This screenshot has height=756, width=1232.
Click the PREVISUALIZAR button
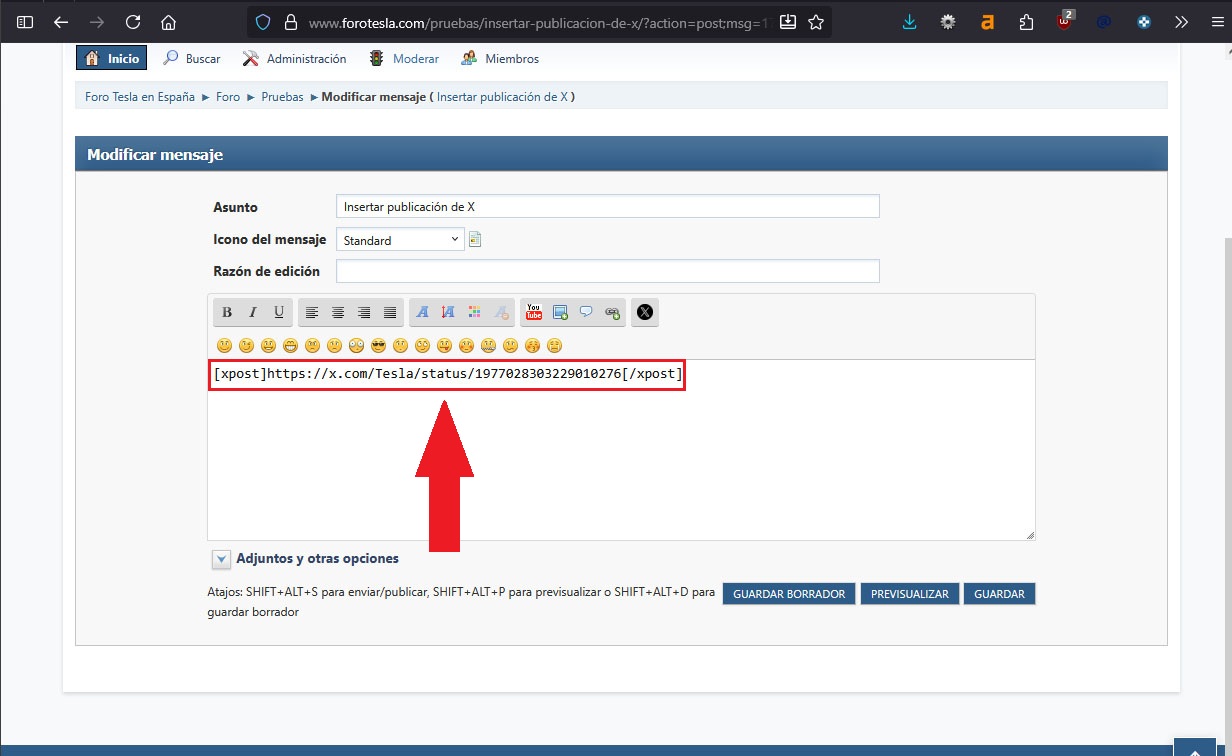click(x=909, y=594)
